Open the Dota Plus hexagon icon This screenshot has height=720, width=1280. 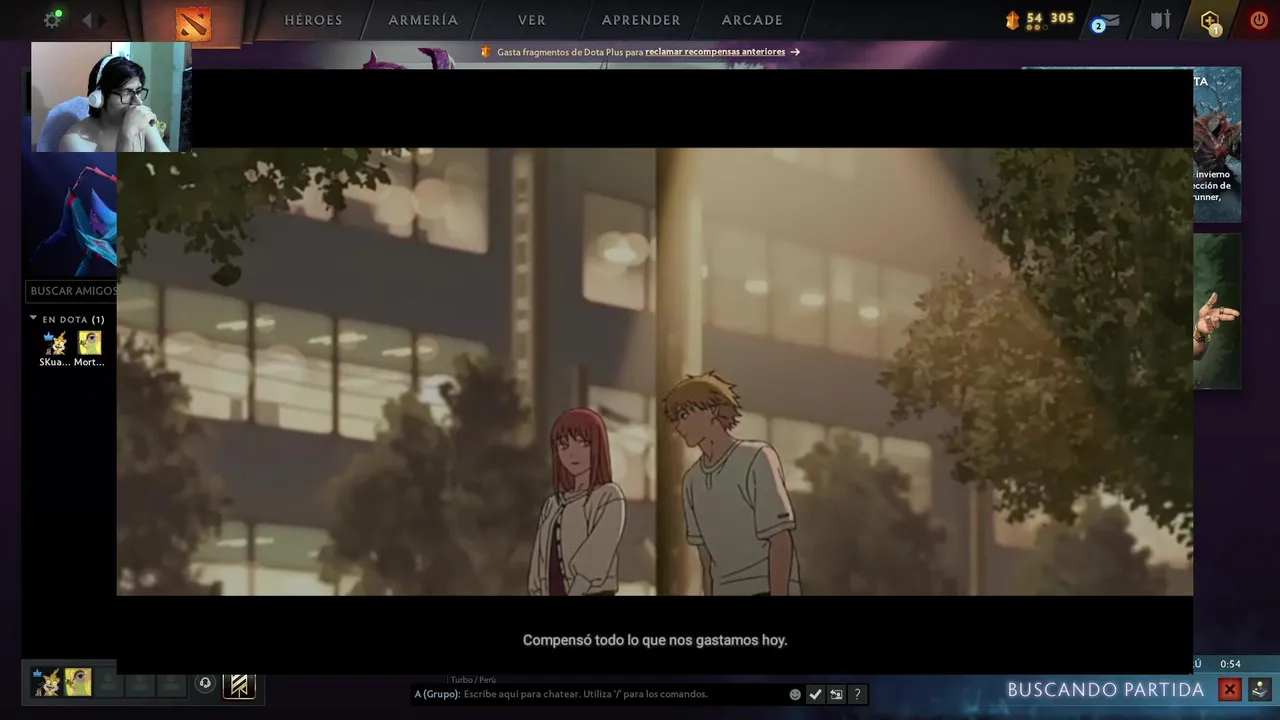(x=1210, y=21)
